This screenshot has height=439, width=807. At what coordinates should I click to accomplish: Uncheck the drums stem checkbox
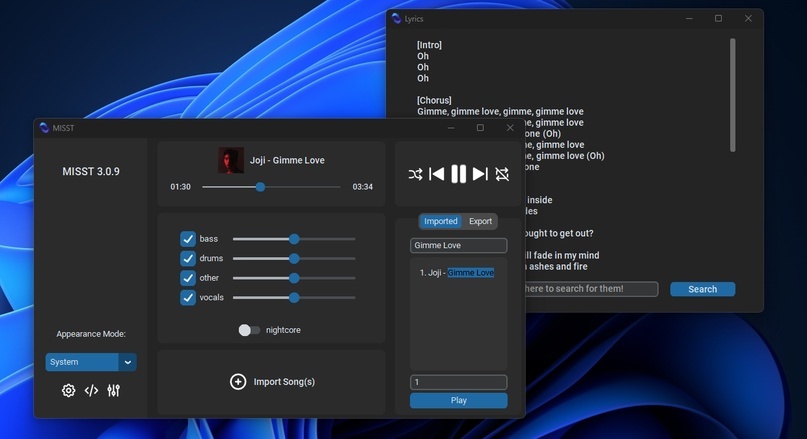[188, 258]
